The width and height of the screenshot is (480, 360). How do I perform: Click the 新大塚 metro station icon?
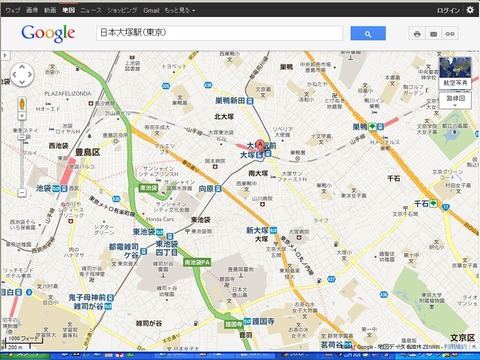pyautogui.click(x=274, y=230)
